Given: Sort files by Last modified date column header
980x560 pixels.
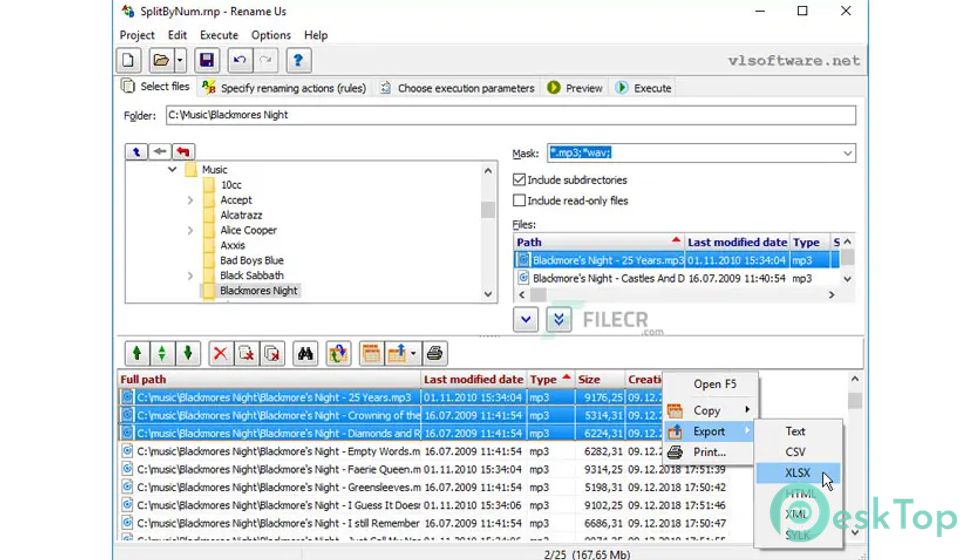Looking at the screenshot, I should tap(737, 242).
